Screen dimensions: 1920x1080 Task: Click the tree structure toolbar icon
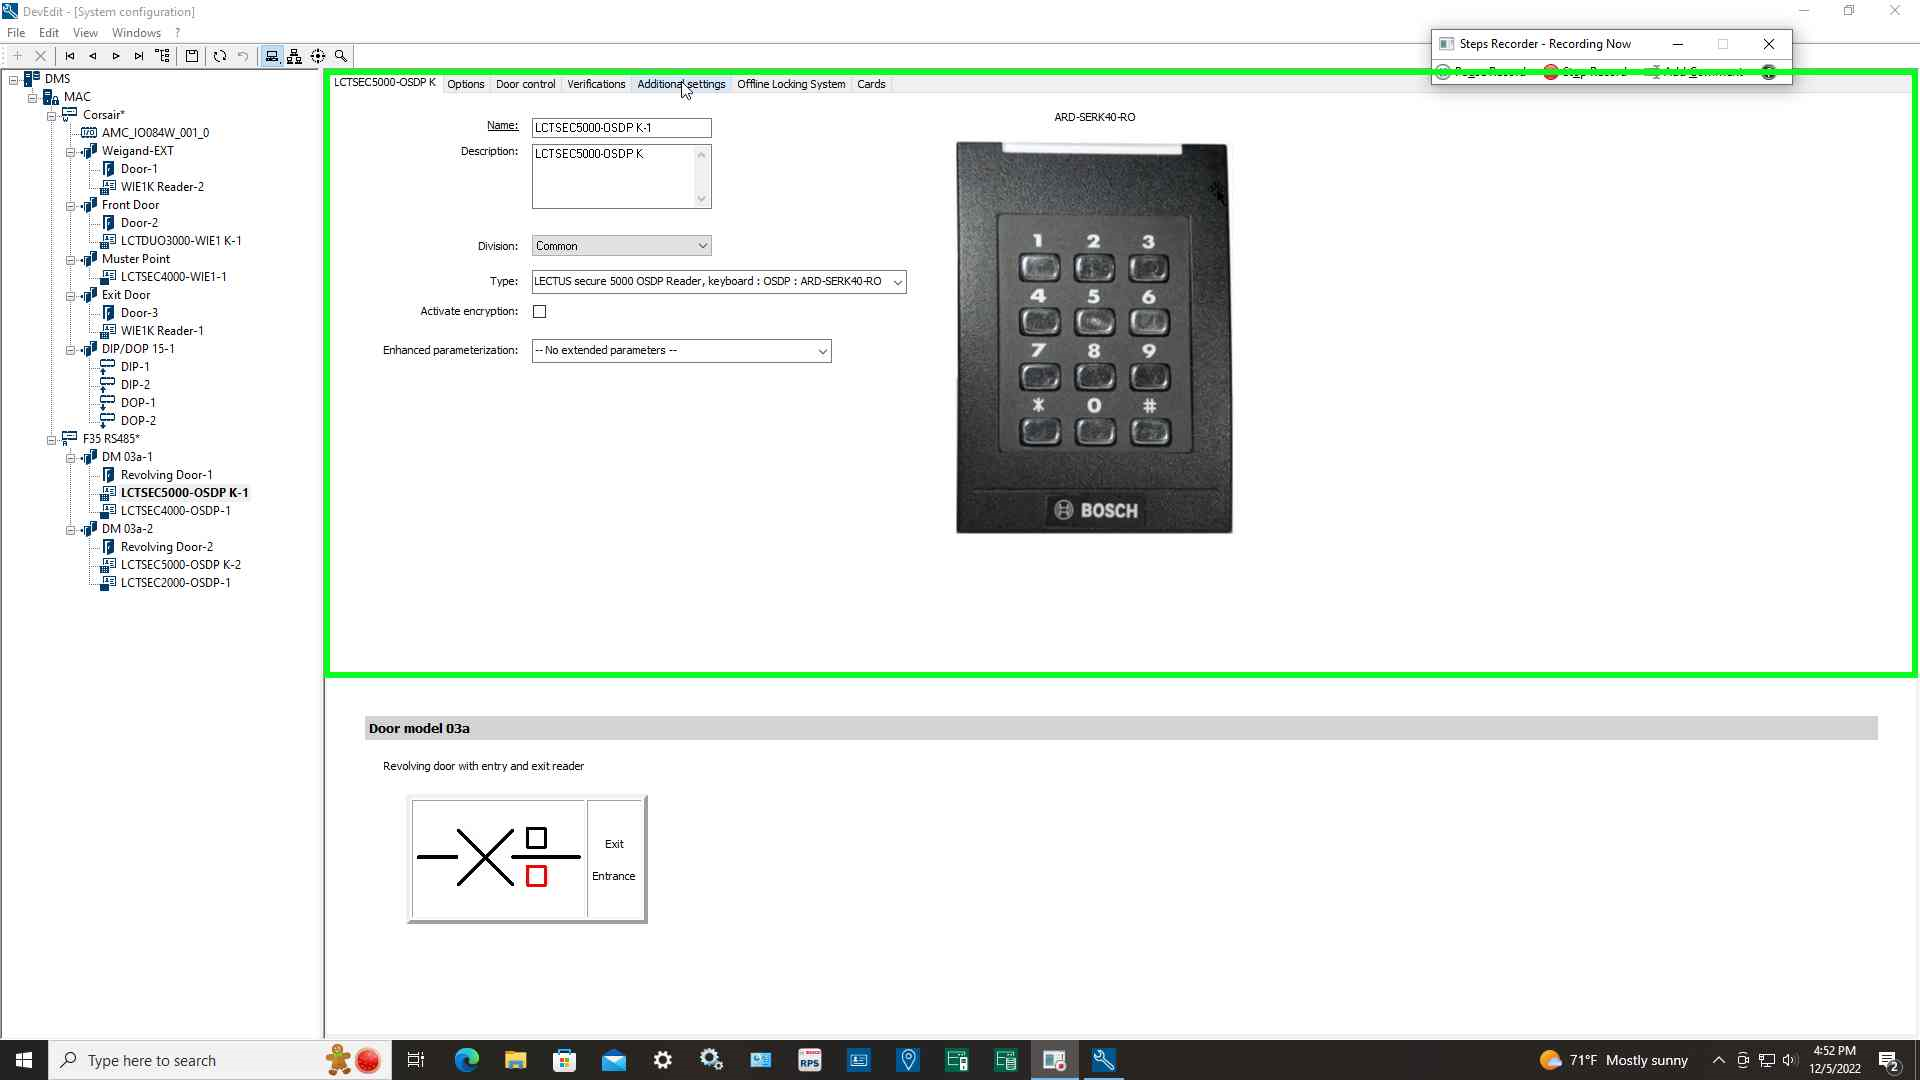[x=163, y=56]
